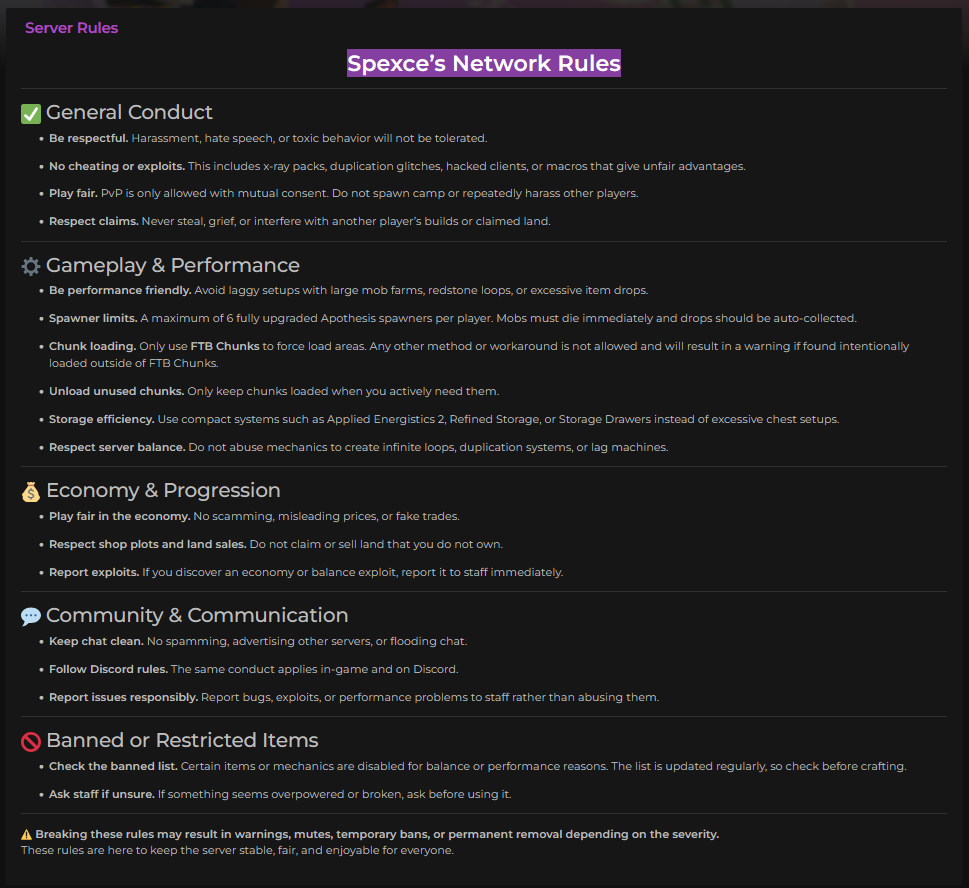Click the green checkmark General Conduct icon
This screenshot has width=969, height=888.
pos(30,113)
